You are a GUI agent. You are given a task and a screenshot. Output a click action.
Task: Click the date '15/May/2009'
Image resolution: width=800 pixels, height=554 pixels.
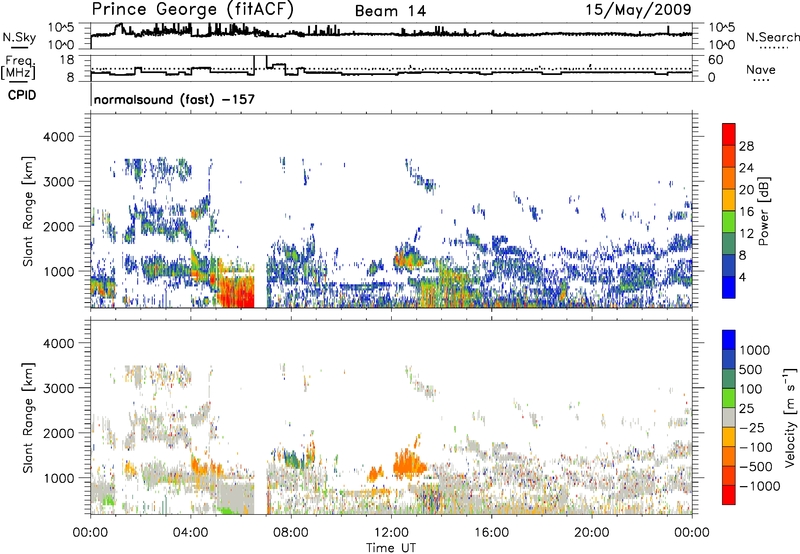point(638,10)
